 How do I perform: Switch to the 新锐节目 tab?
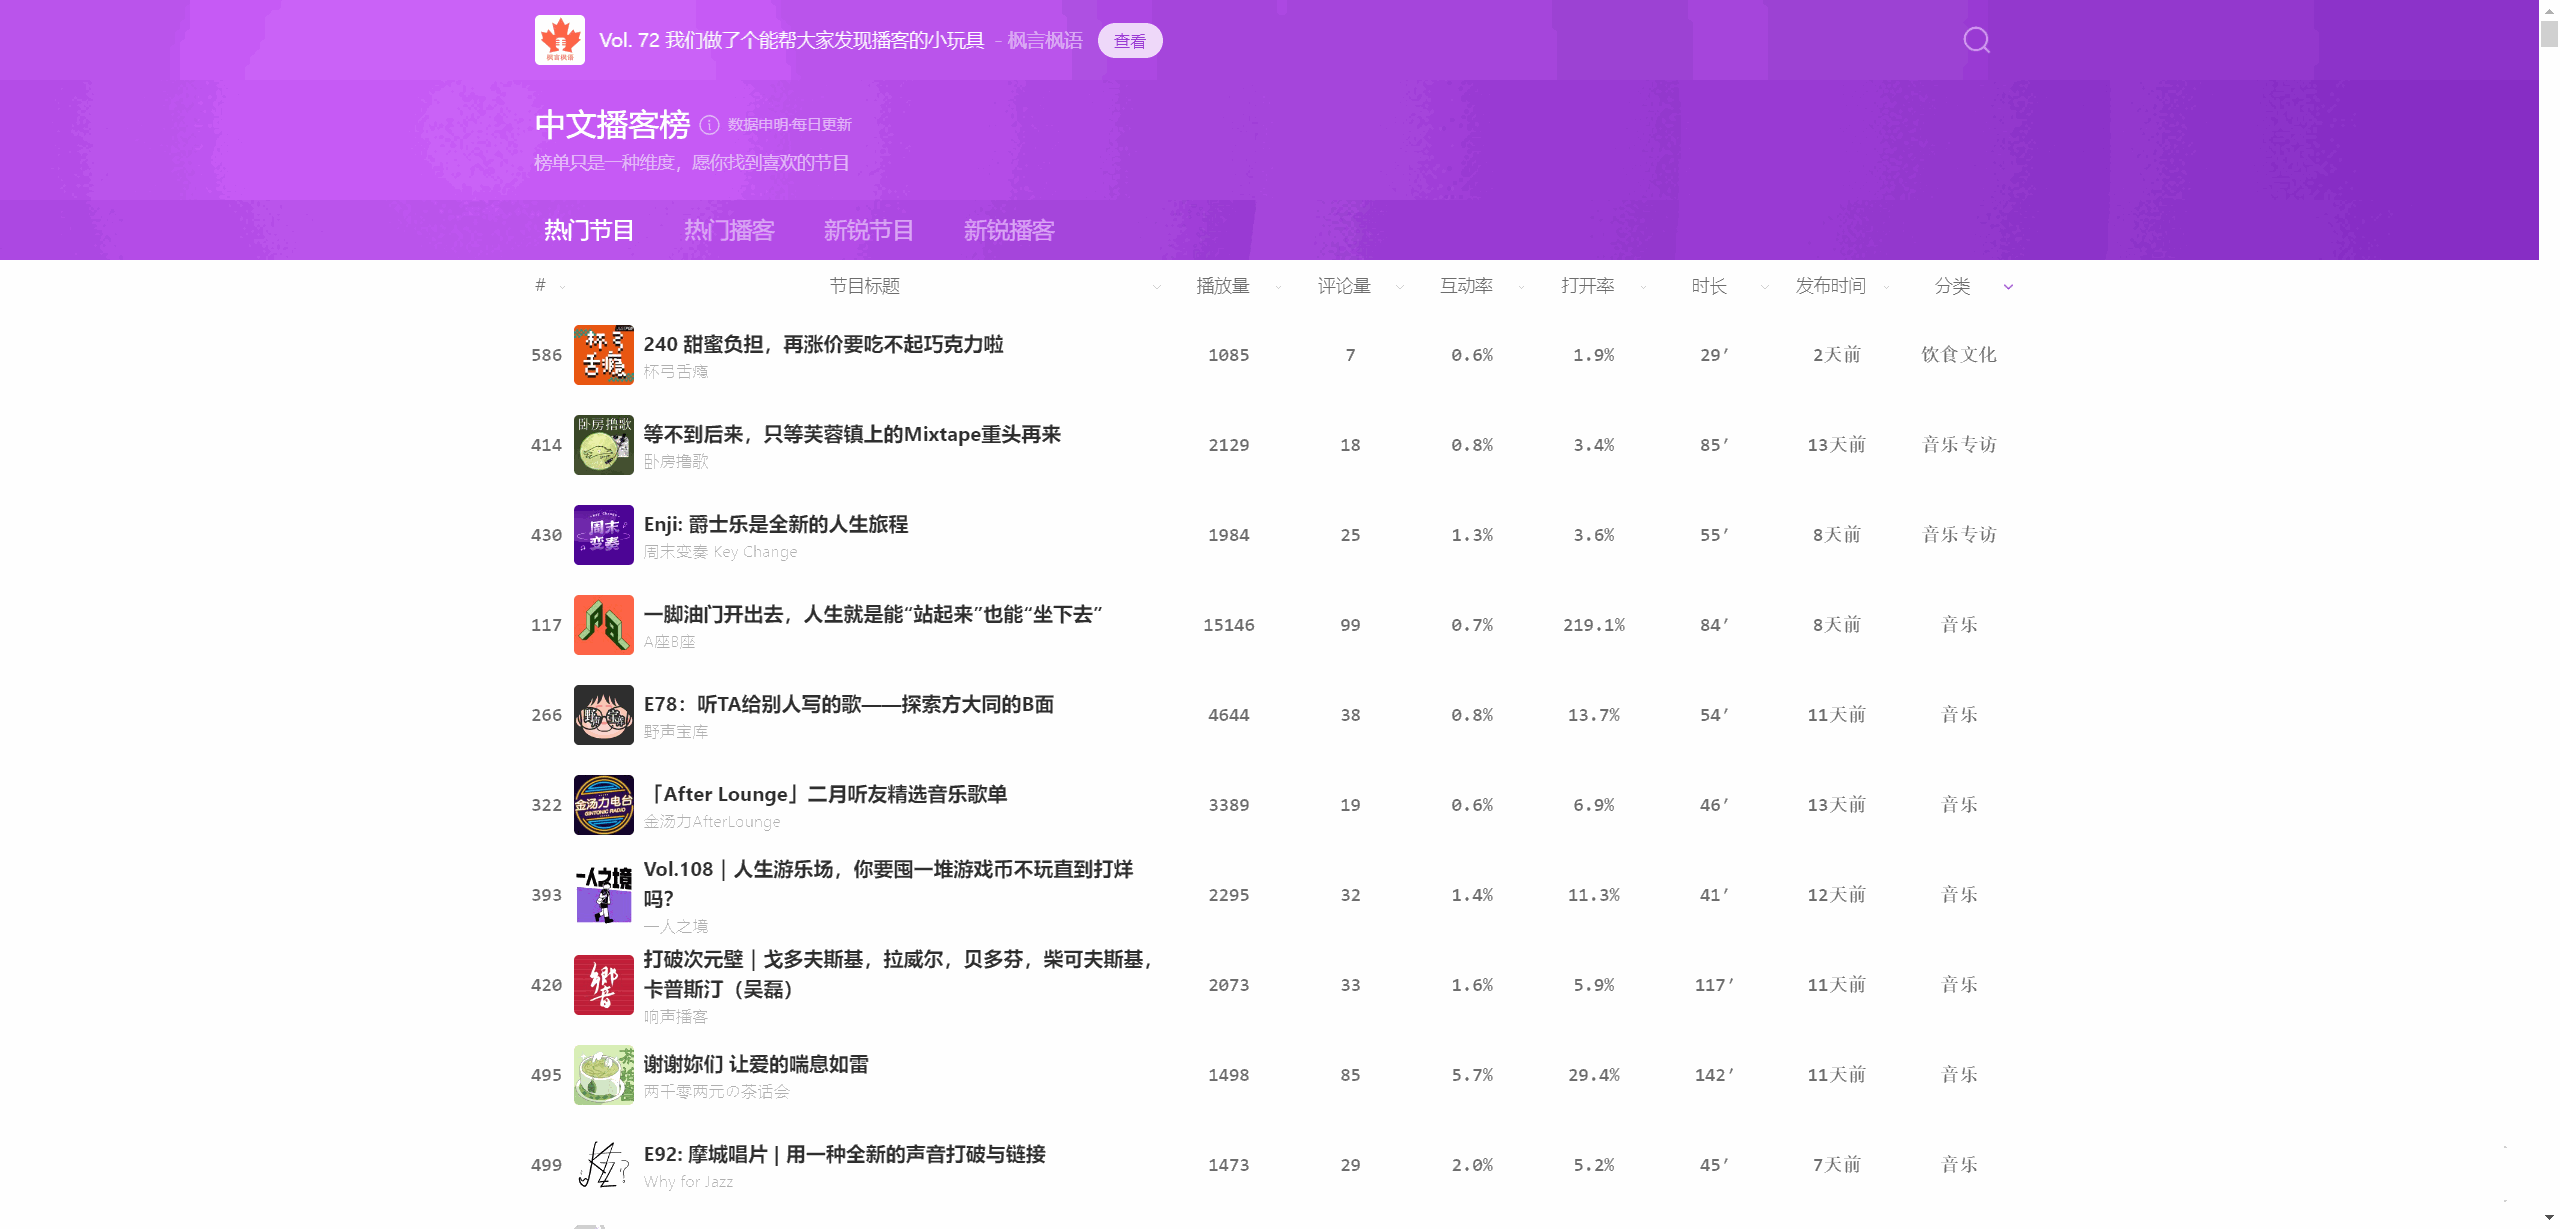pyautogui.click(x=868, y=231)
